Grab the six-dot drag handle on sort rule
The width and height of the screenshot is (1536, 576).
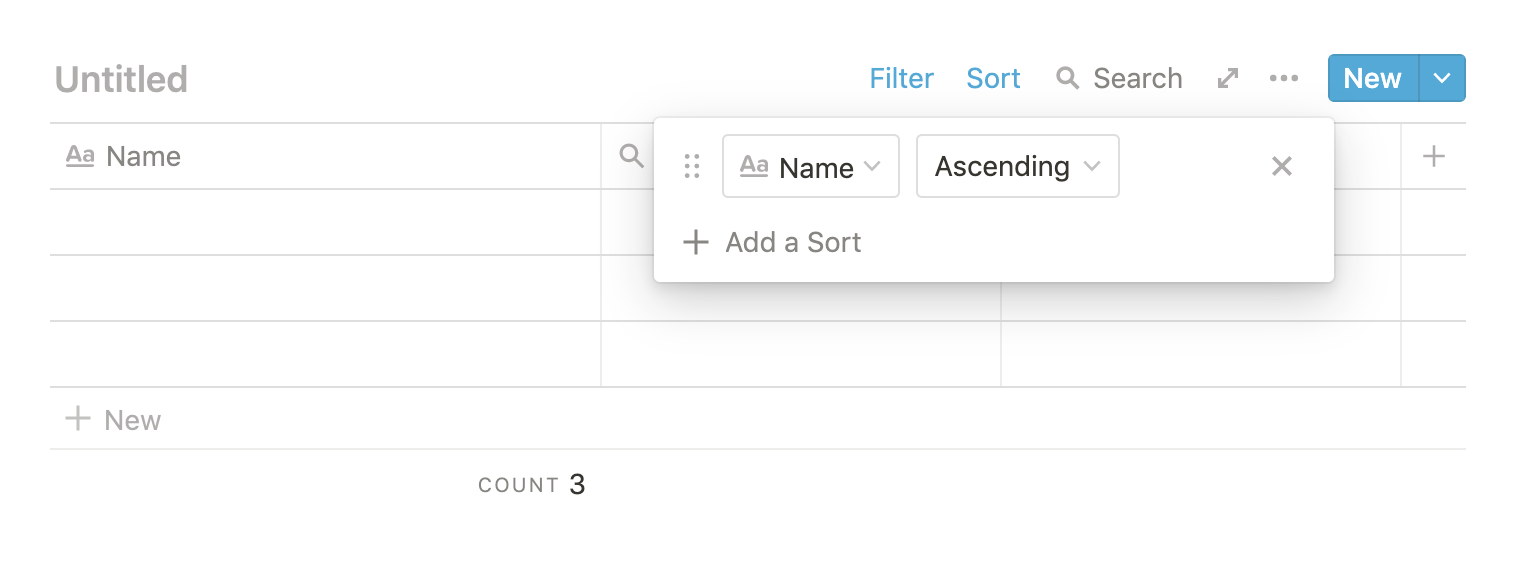tap(692, 166)
